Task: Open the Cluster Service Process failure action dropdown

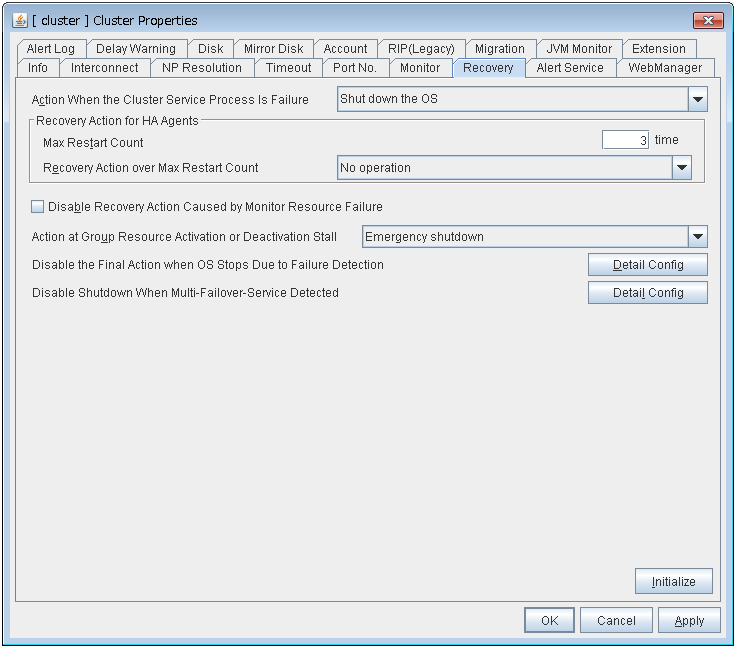Action: pos(698,99)
